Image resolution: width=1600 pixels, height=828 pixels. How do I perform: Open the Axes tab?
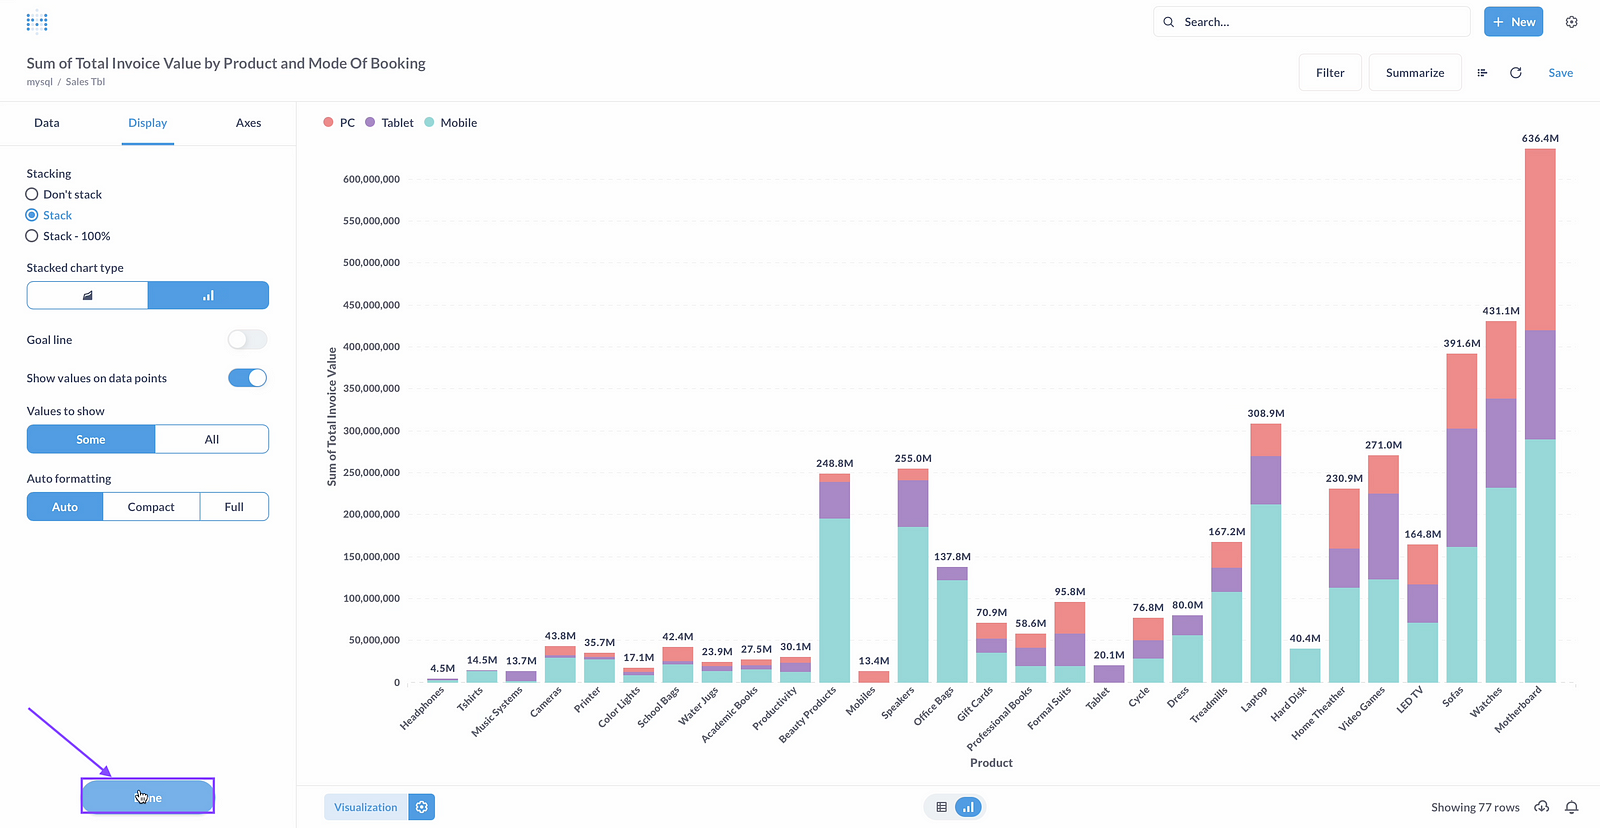(248, 123)
